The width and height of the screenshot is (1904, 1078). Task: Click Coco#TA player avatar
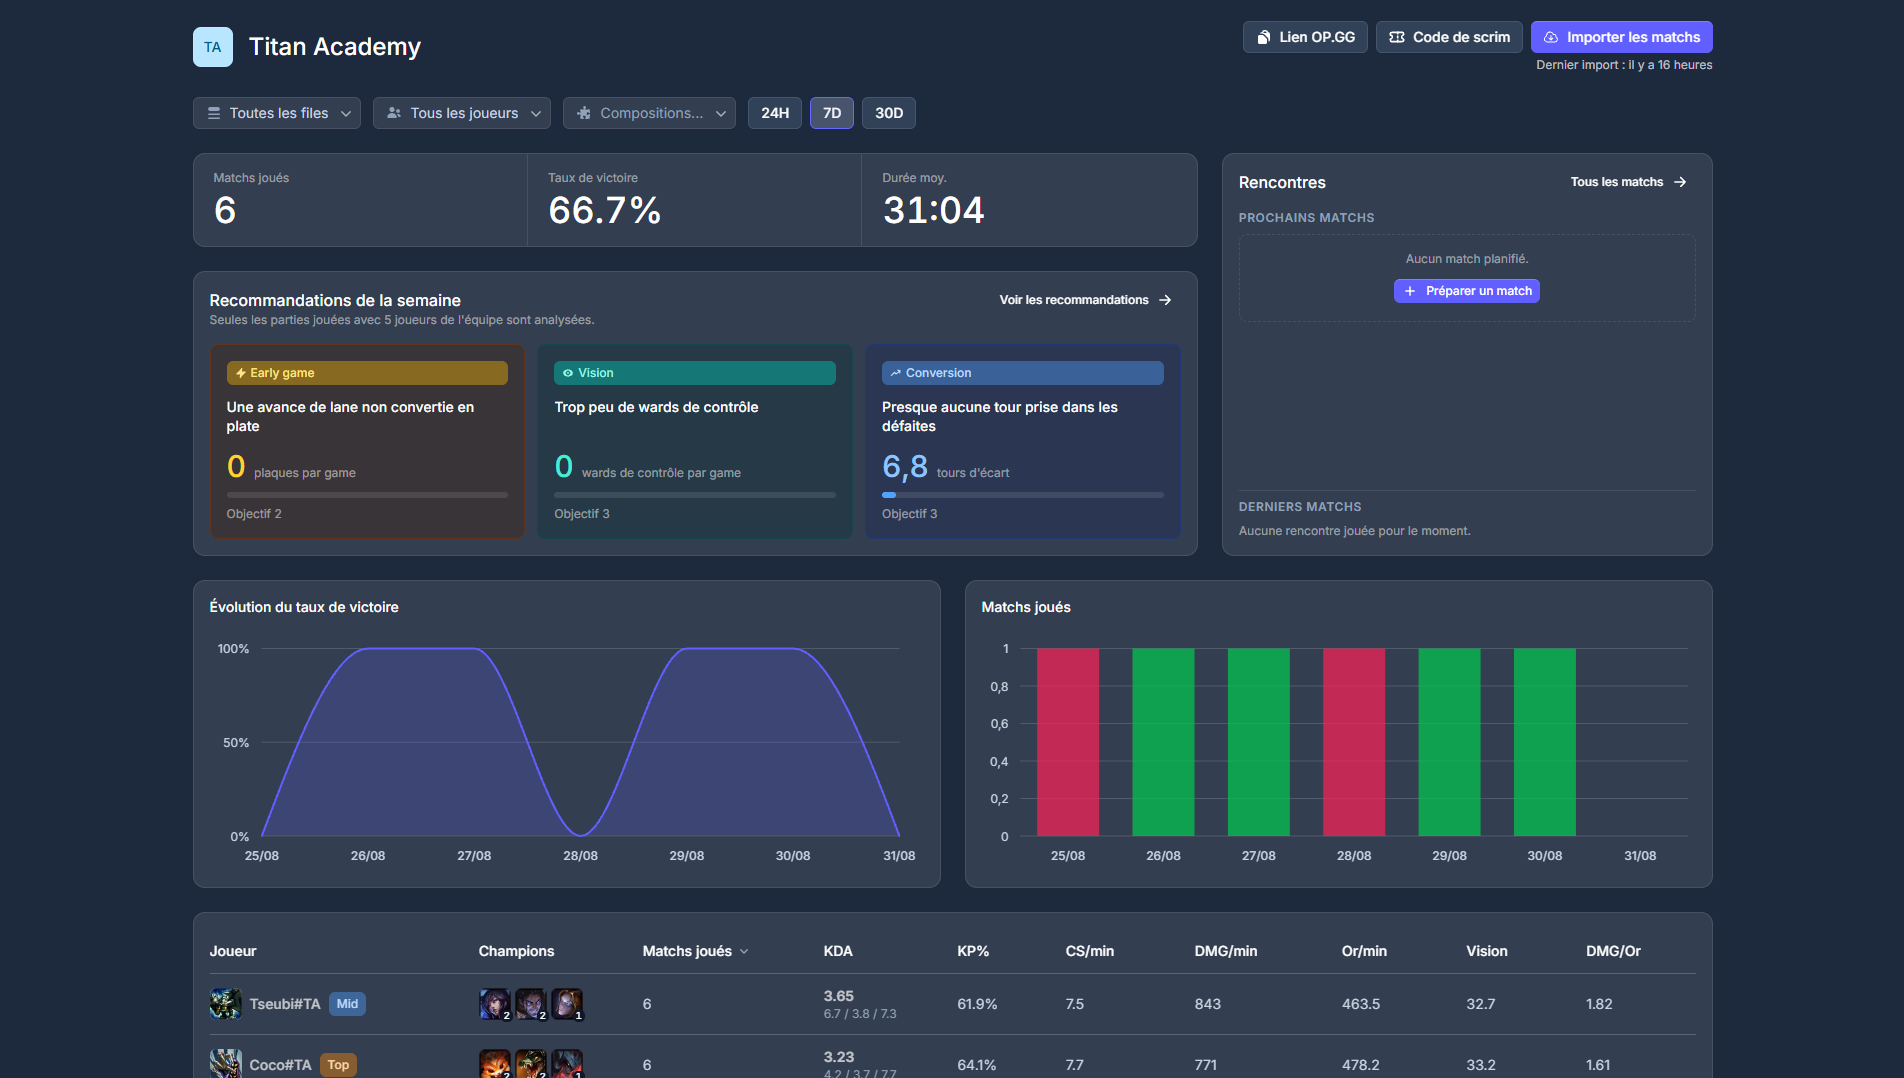point(226,1063)
